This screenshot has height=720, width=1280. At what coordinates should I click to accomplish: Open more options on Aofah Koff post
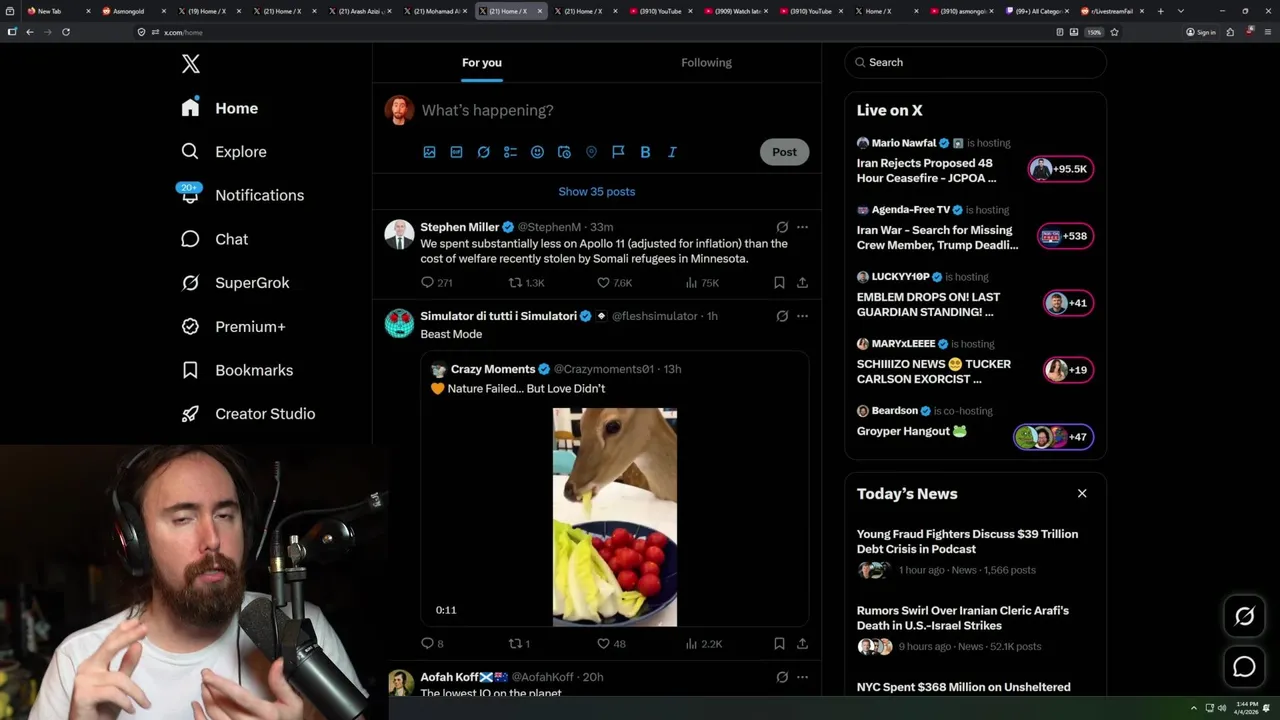[x=802, y=677]
